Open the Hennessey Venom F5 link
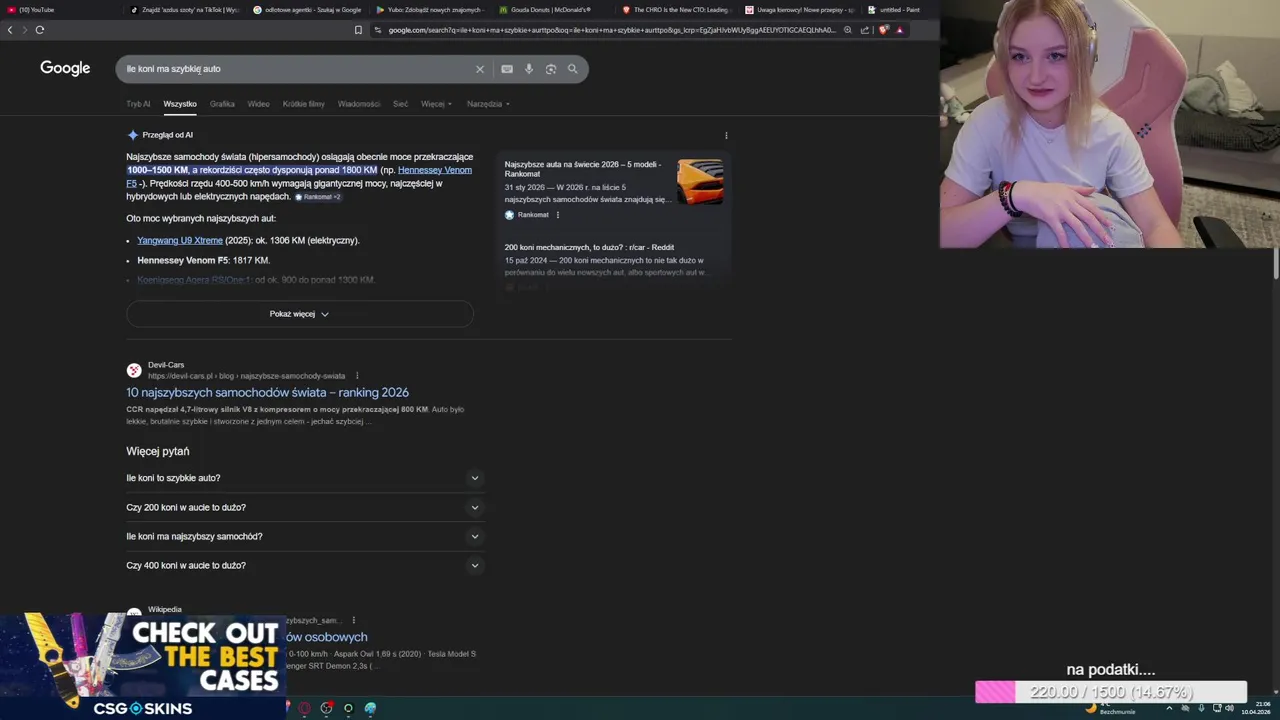Viewport: 1280px width, 720px height. (x=435, y=170)
